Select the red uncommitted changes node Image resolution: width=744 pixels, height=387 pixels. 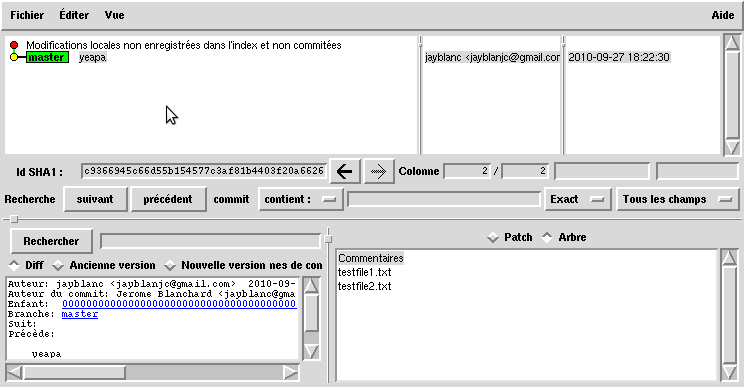click(x=14, y=45)
